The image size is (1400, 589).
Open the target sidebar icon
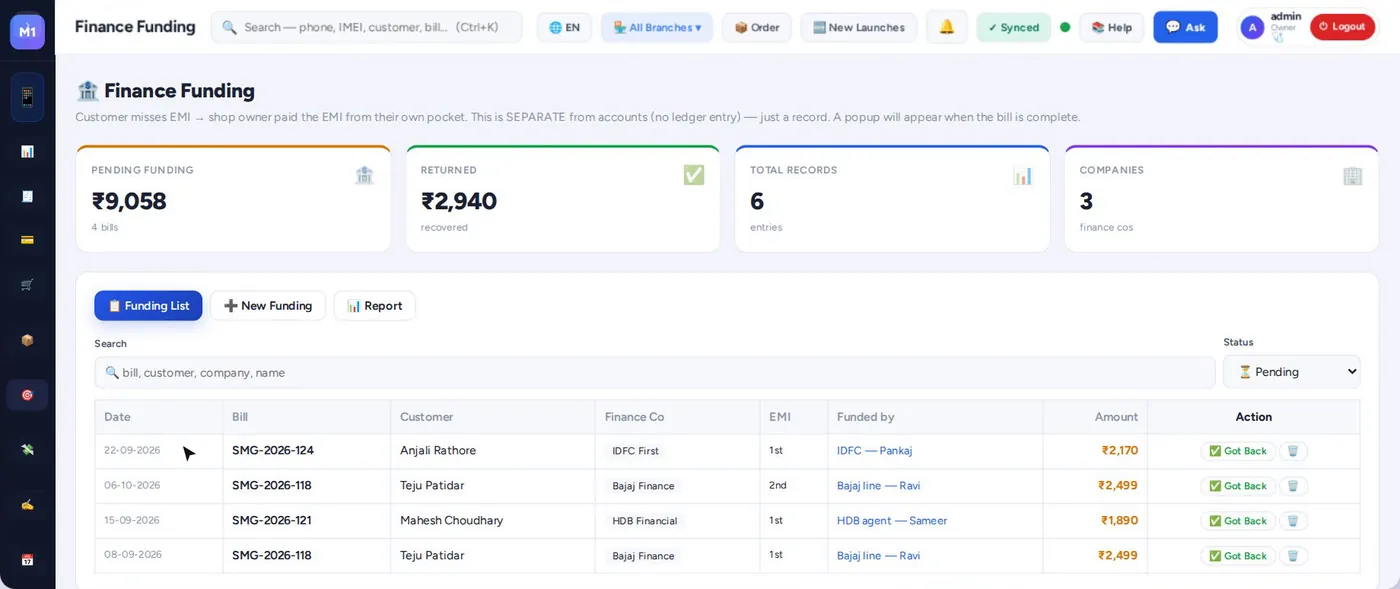click(x=27, y=395)
